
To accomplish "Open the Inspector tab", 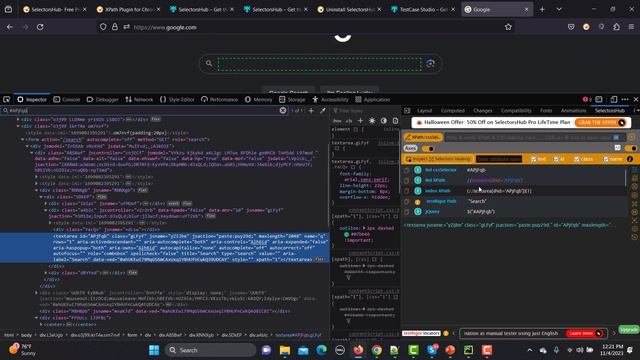I will point(32,99).
